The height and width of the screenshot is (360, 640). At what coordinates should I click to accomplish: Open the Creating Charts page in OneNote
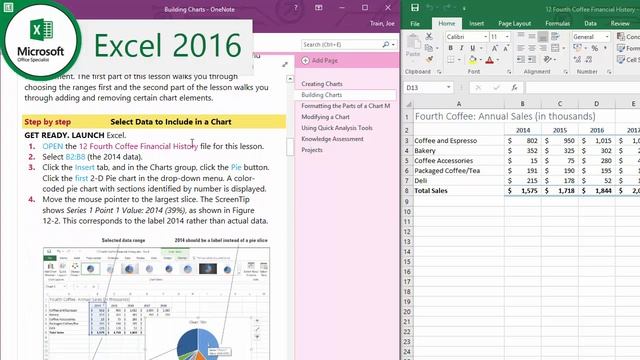pos(322,84)
